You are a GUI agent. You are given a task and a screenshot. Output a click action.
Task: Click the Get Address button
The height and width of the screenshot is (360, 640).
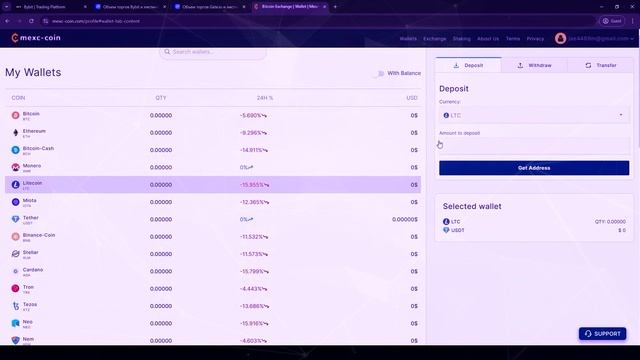[534, 168]
